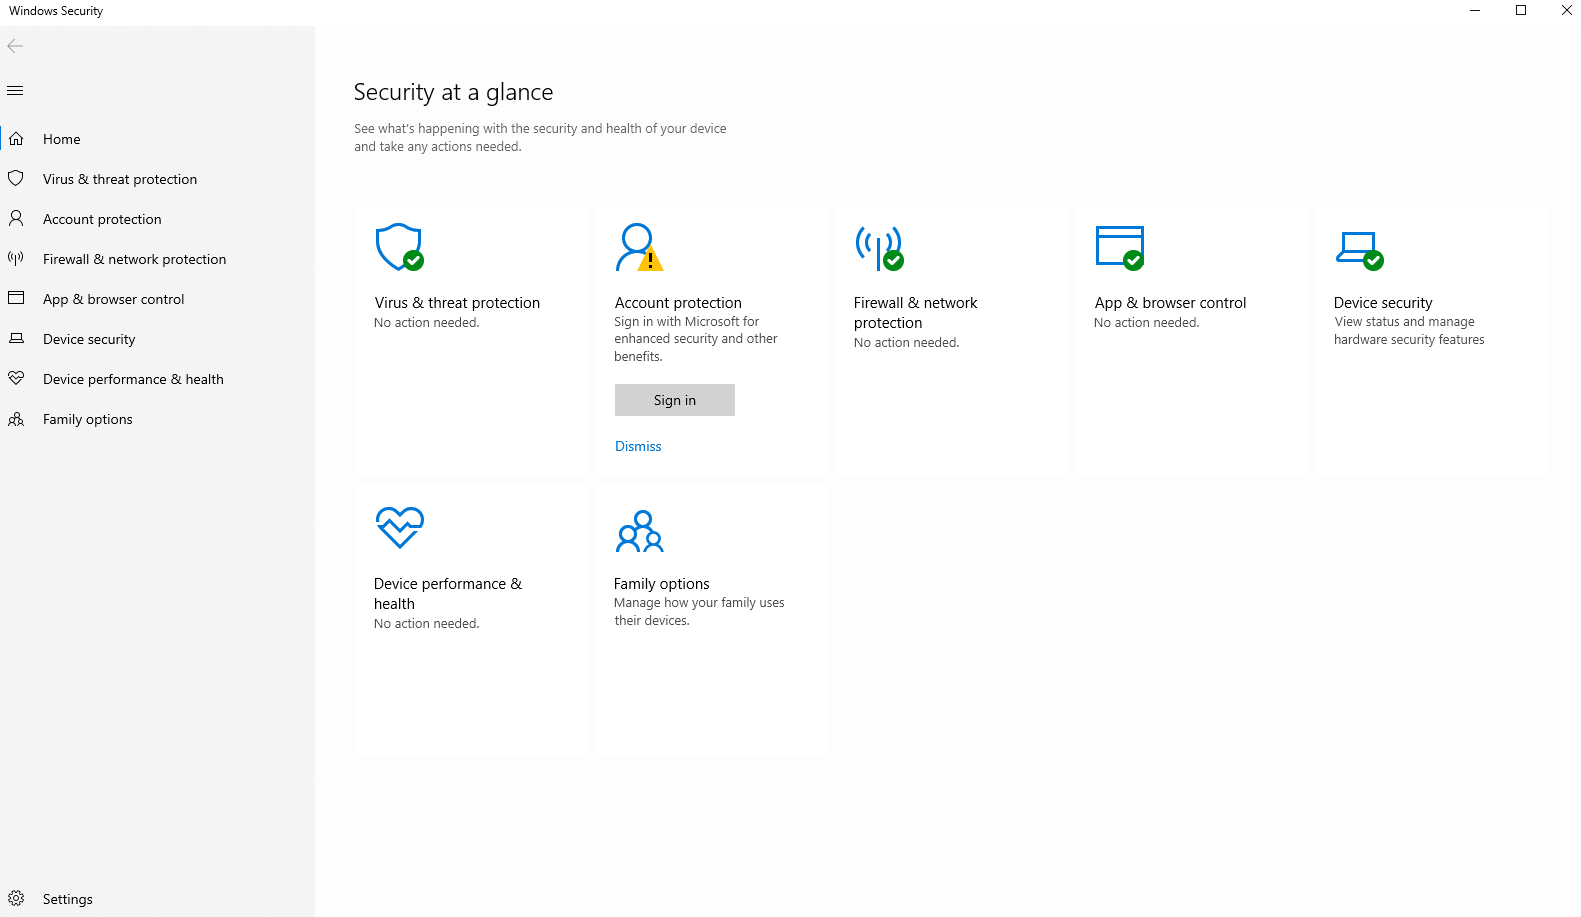Viewport: 1581px width, 917px height.
Task: Click the Firewall & network protection tile title
Action: tap(915, 313)
